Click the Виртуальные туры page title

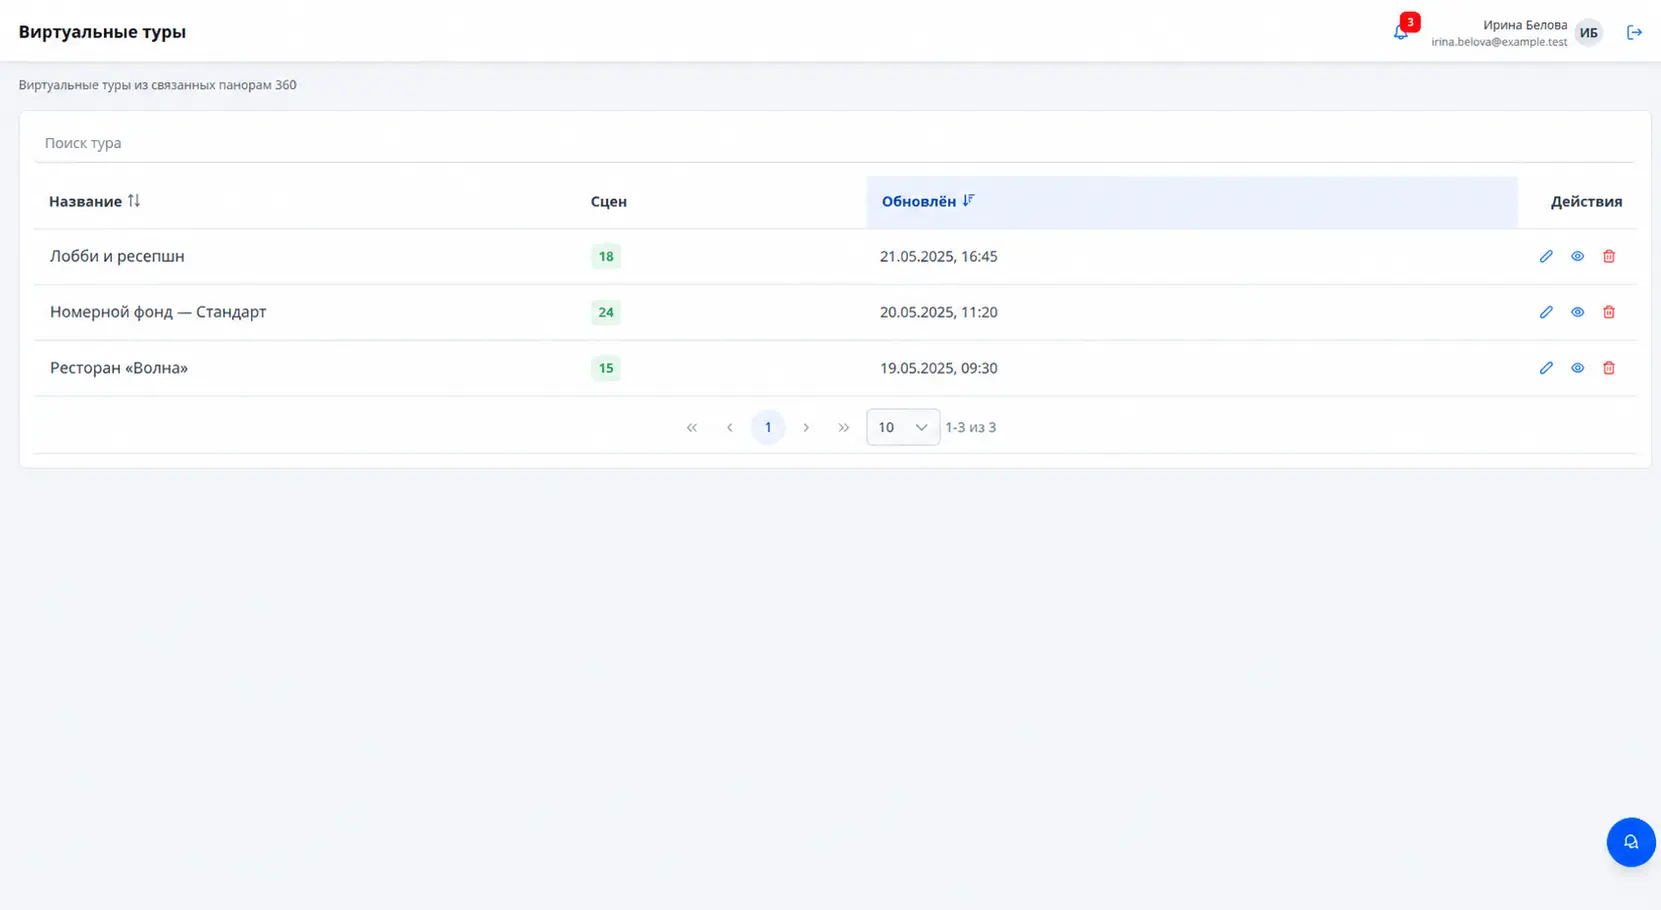point(102,32)
